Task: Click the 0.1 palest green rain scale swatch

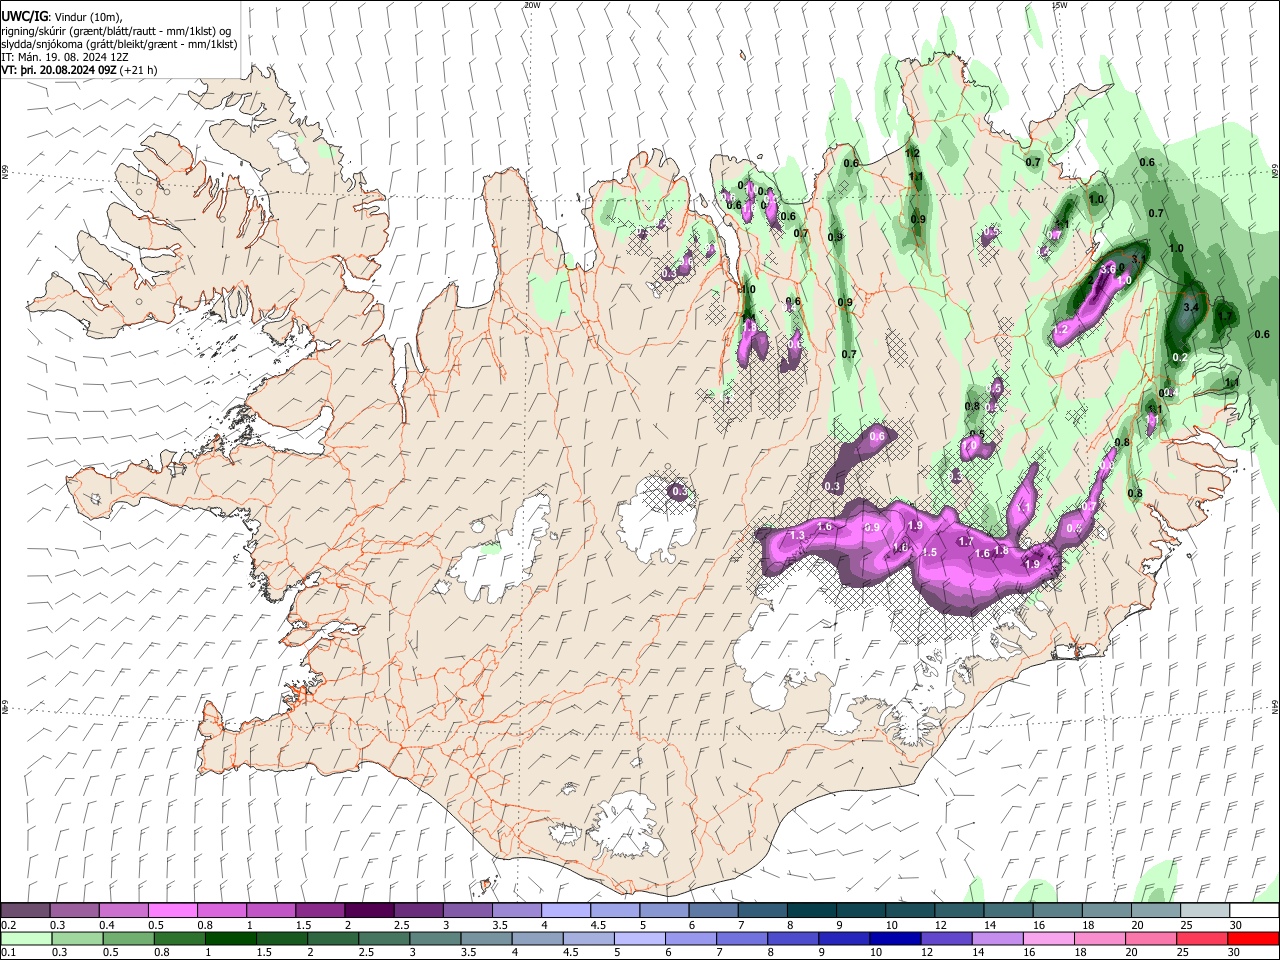Action: tap(26, 938)
